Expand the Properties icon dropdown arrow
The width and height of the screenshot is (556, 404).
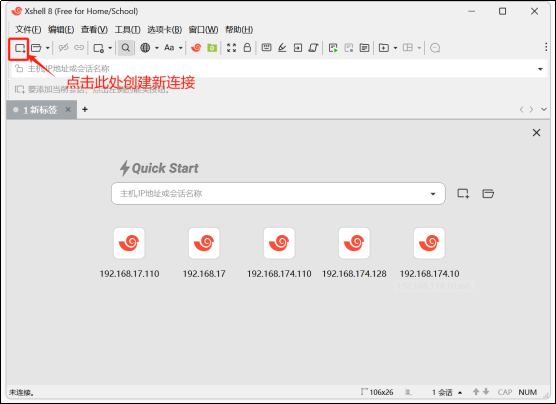pos(110,48)
